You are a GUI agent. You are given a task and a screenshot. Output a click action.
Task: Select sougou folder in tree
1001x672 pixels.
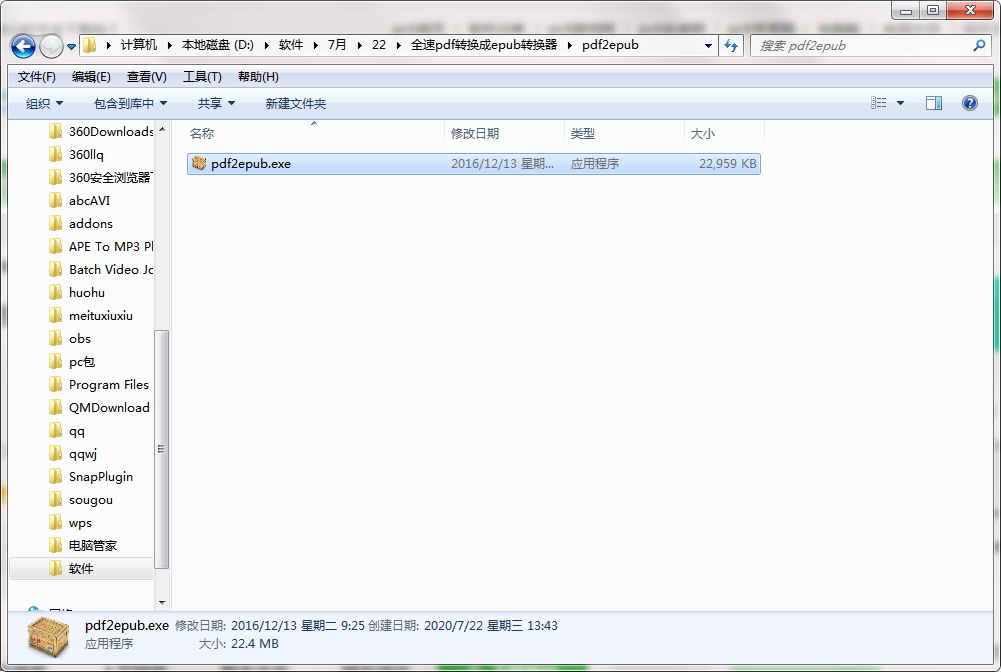(81, 500)
